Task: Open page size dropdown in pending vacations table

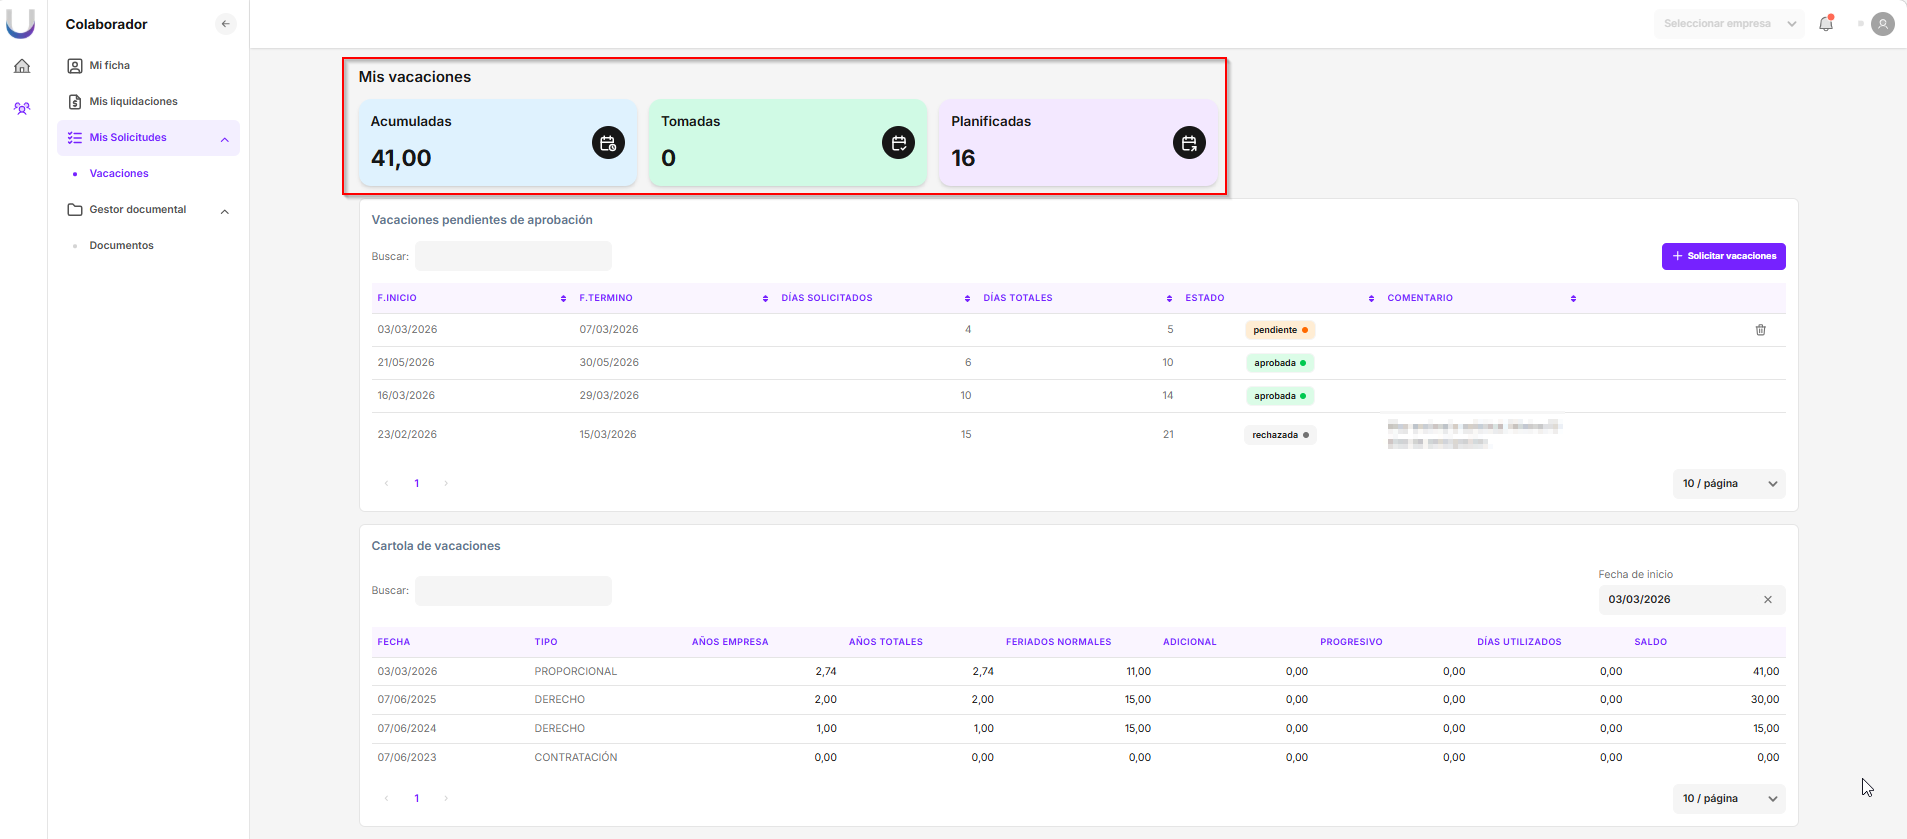Action: (x=1729, y=484)
